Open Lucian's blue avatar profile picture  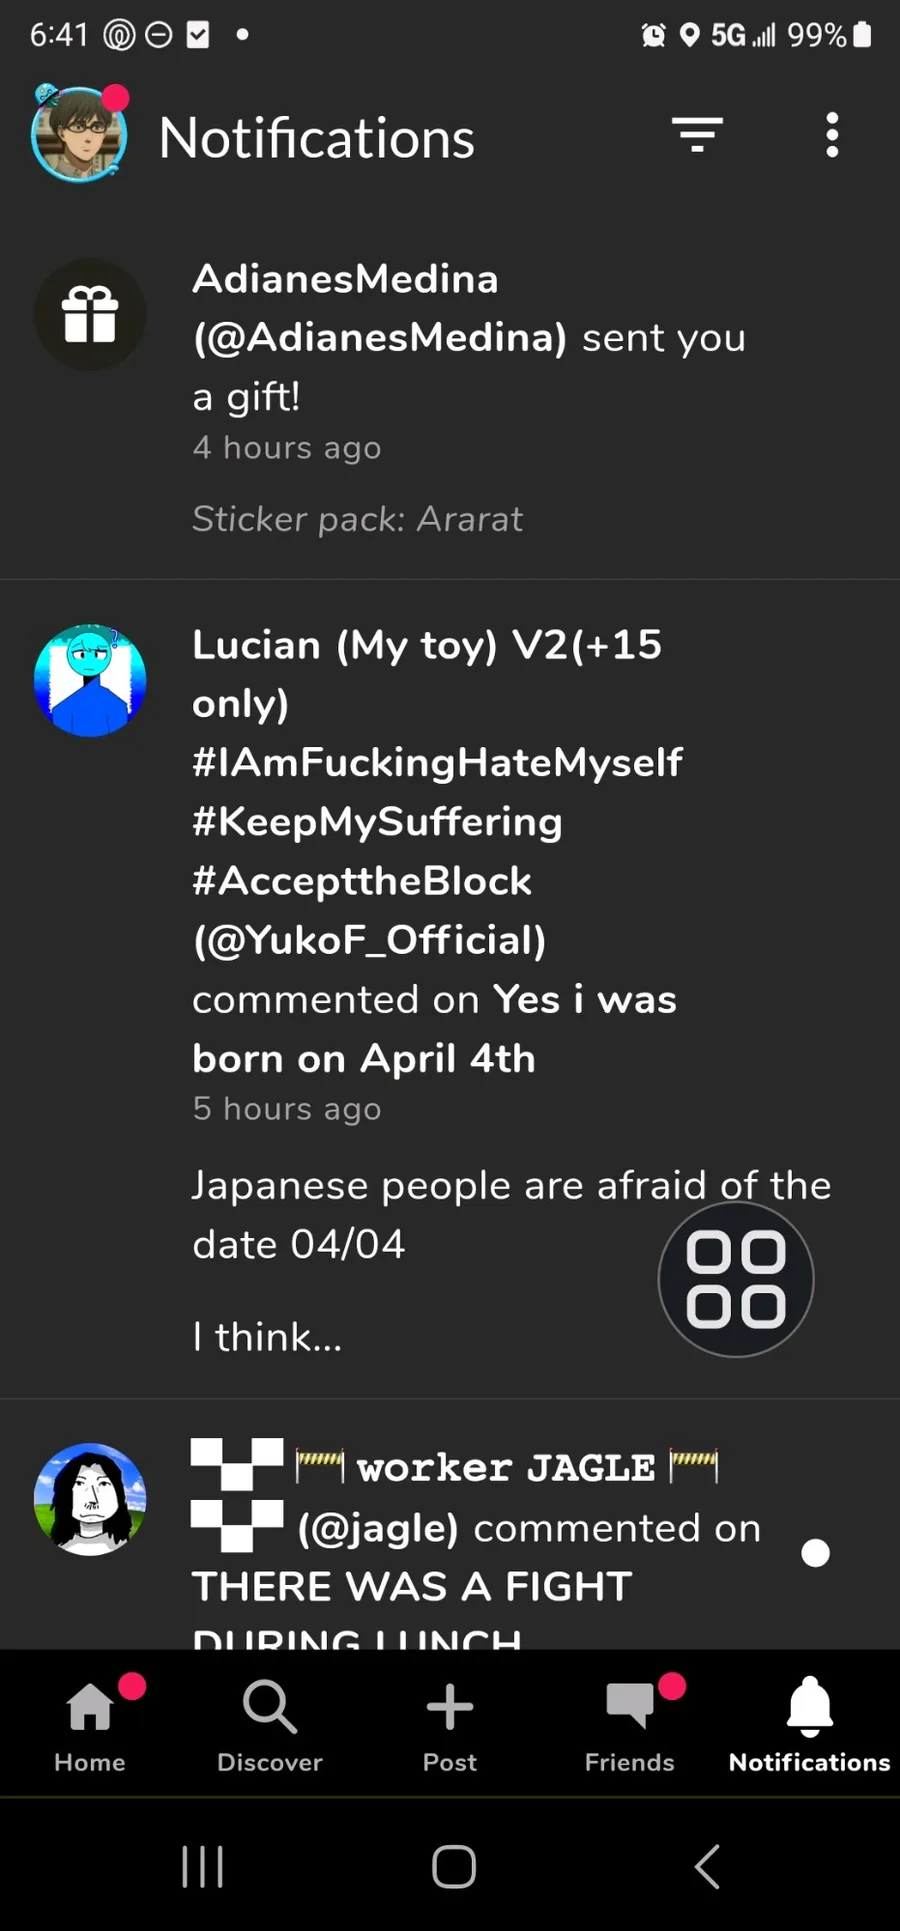tap(90, 681)
